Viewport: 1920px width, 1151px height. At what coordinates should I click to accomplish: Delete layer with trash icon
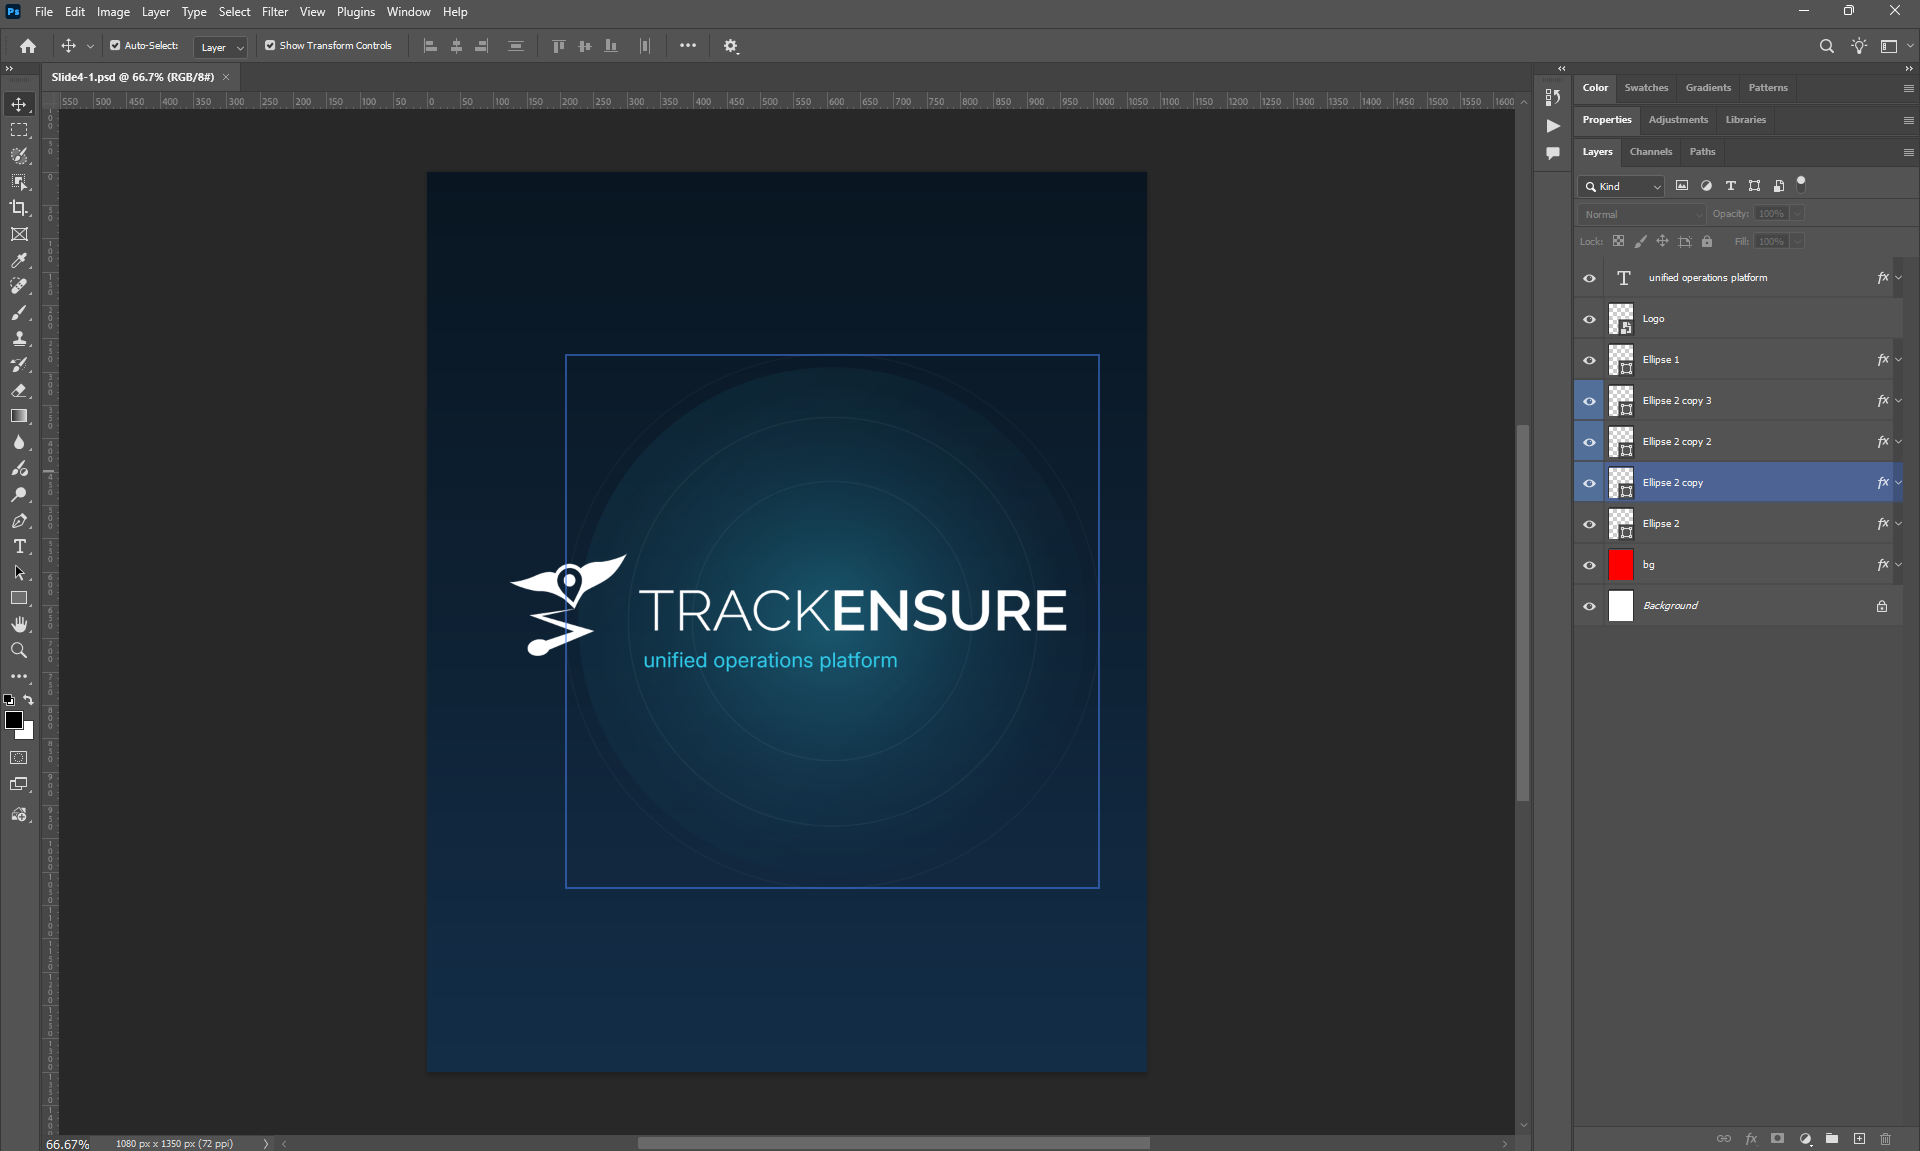(x=1885, y=1138)
